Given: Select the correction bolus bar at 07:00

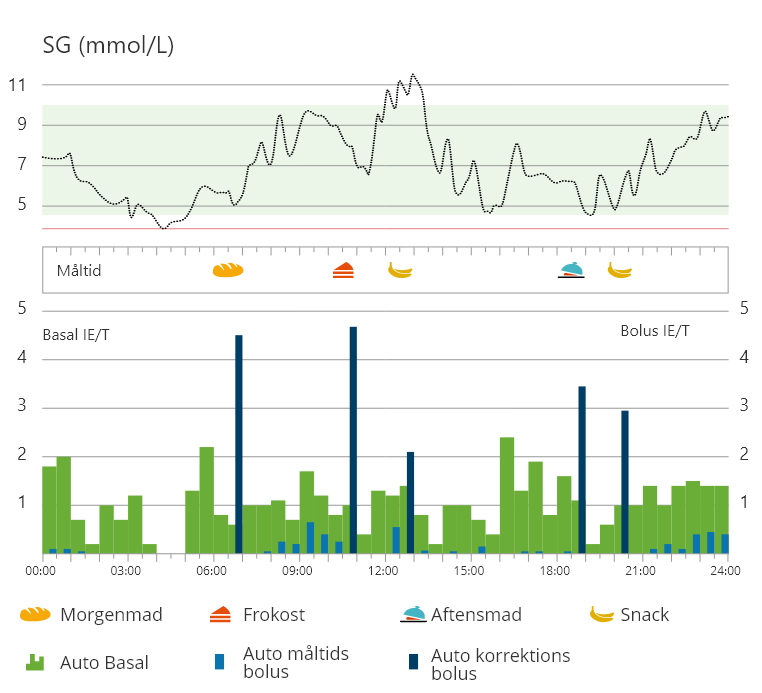Looking at the screenshot, I should pos(239,445).
